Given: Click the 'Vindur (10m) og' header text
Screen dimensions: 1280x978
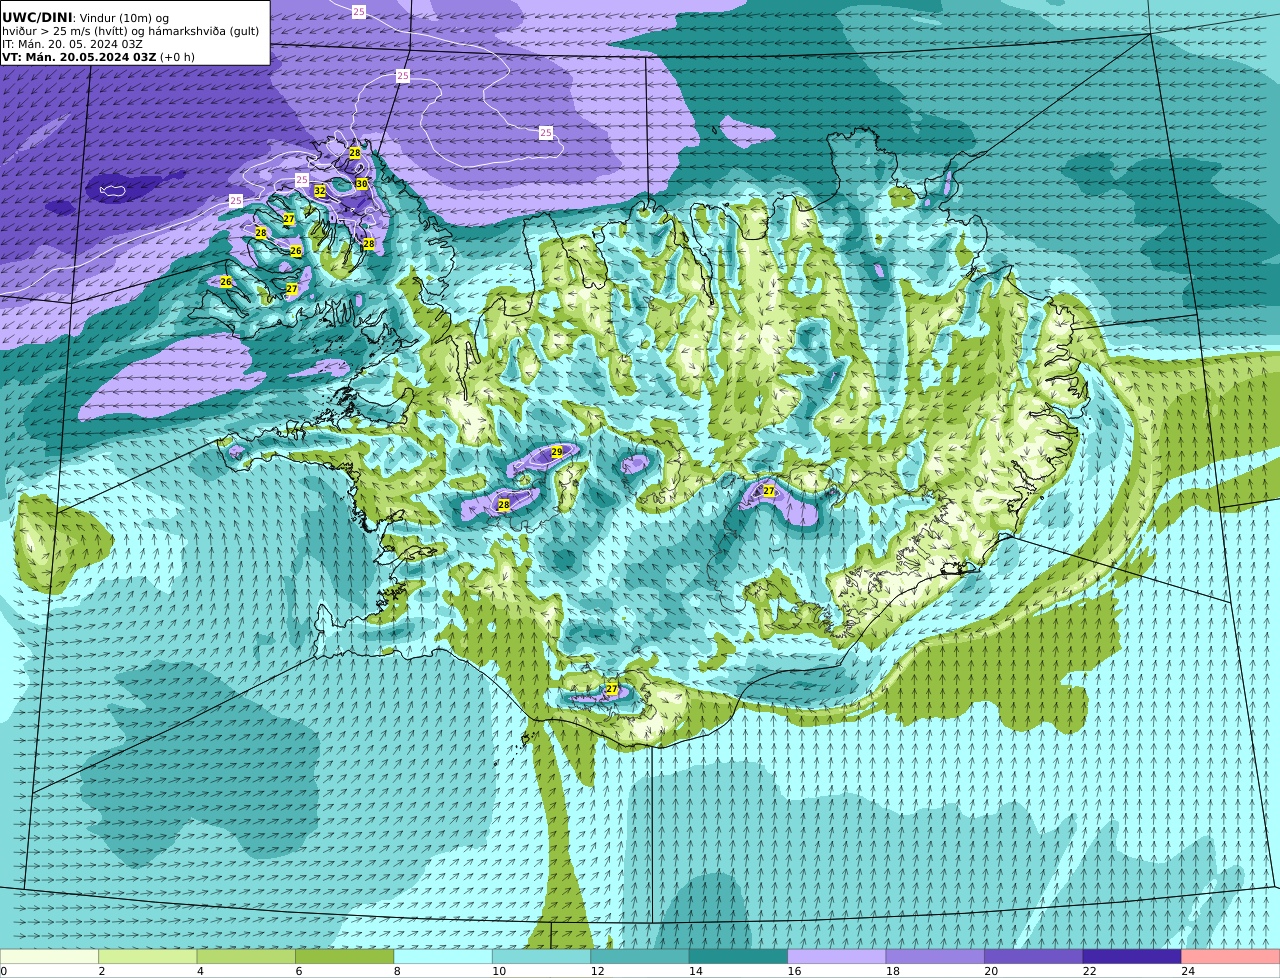Looking at the screenshot, I should [x=124, y=18].
